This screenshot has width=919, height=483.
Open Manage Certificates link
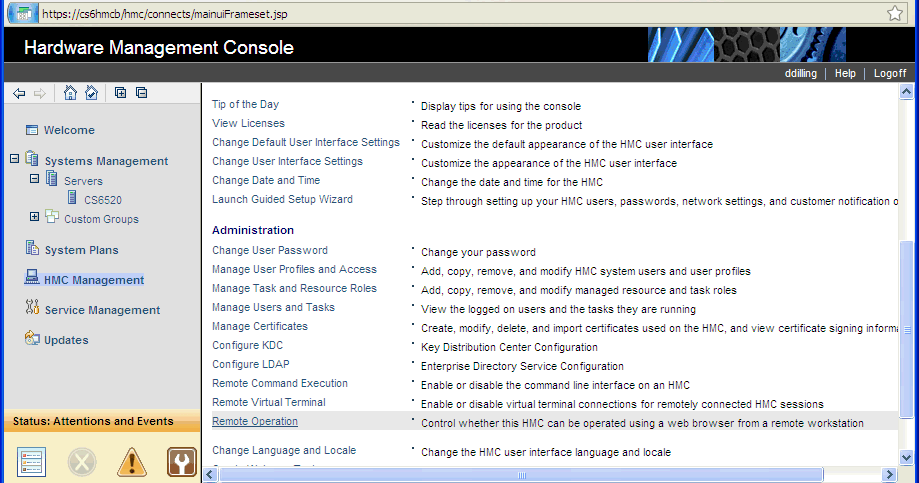click(x=260, y=326)
